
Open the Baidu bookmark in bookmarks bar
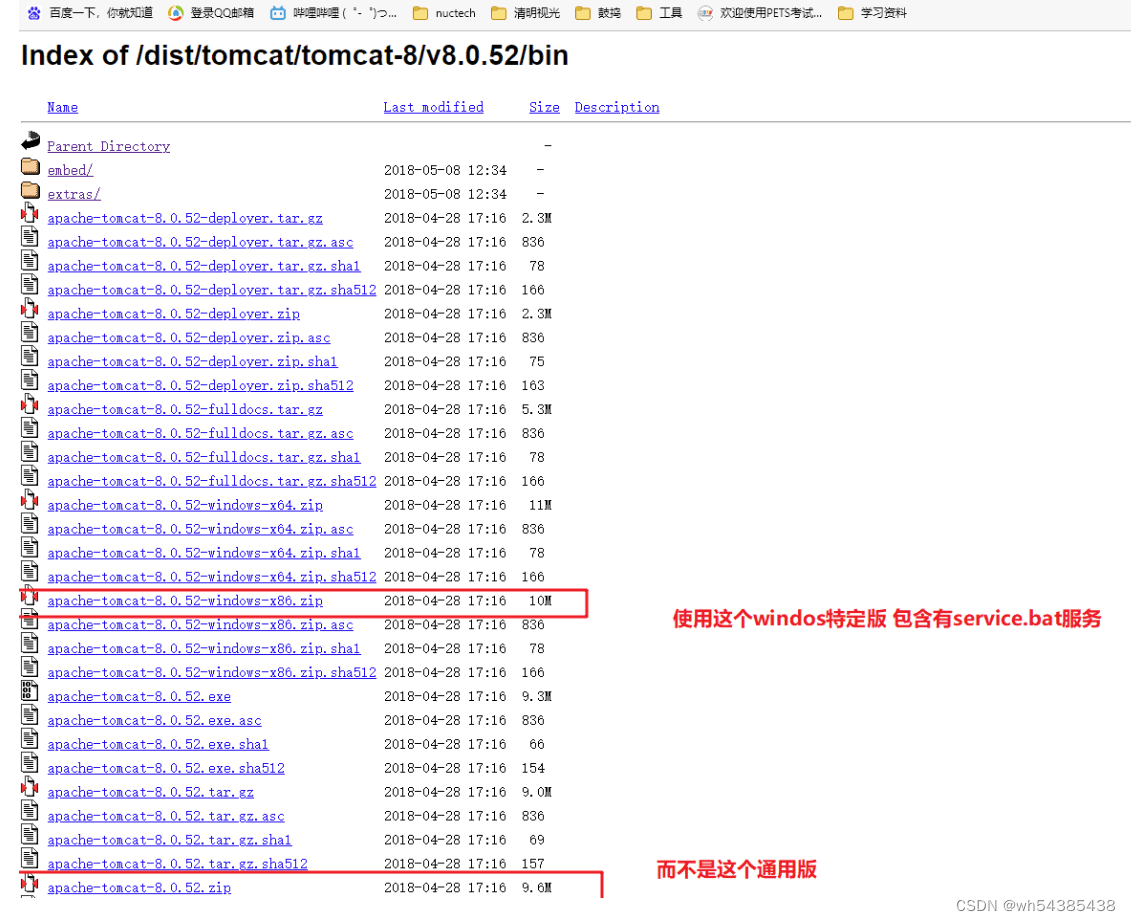click(x=90, y=13)
